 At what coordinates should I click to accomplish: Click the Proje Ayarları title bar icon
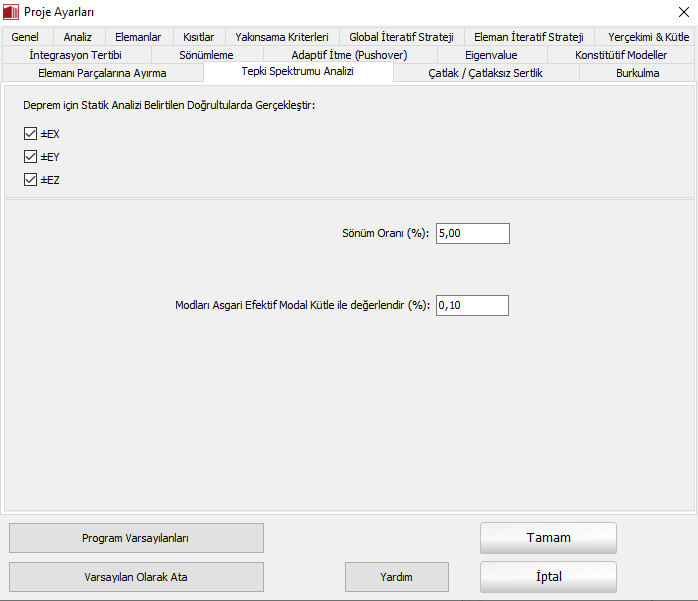(x=11, y=12)
